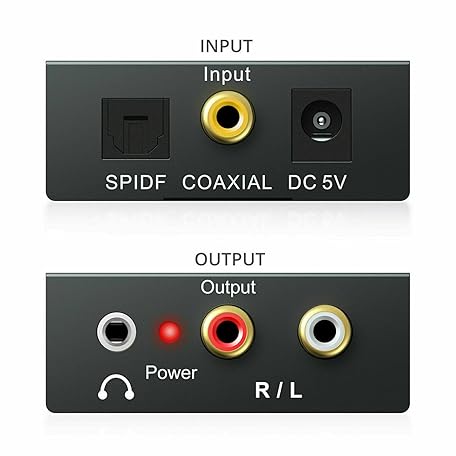Click the optical SPIDF Toslink input port
Screen dimensions: 456x456
click(136, 129)
